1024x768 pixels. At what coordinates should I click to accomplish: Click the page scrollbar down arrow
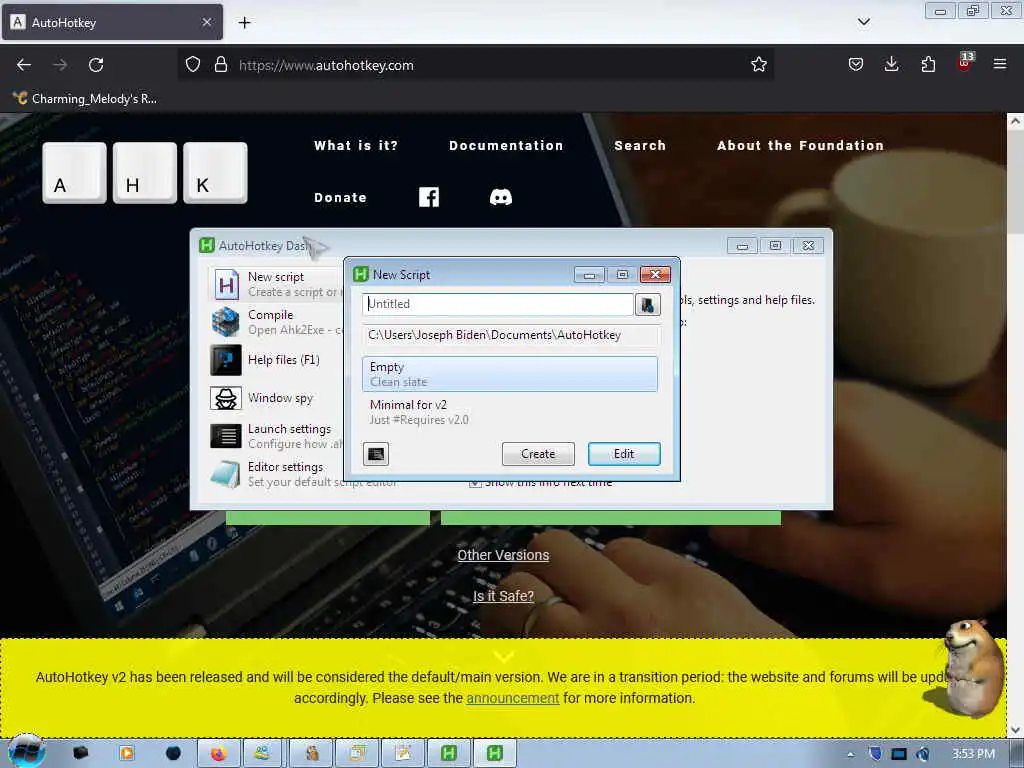[1015, 729]
